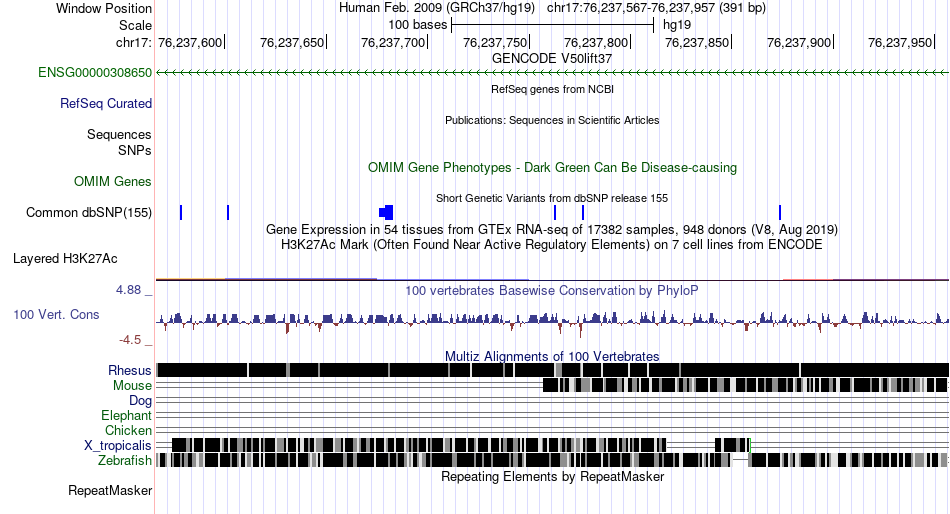The width and height of the screenshot is (950, 514).
Task: Click the 4.88 PhyloP upper axis value
Action: click(x=128, y=290)
